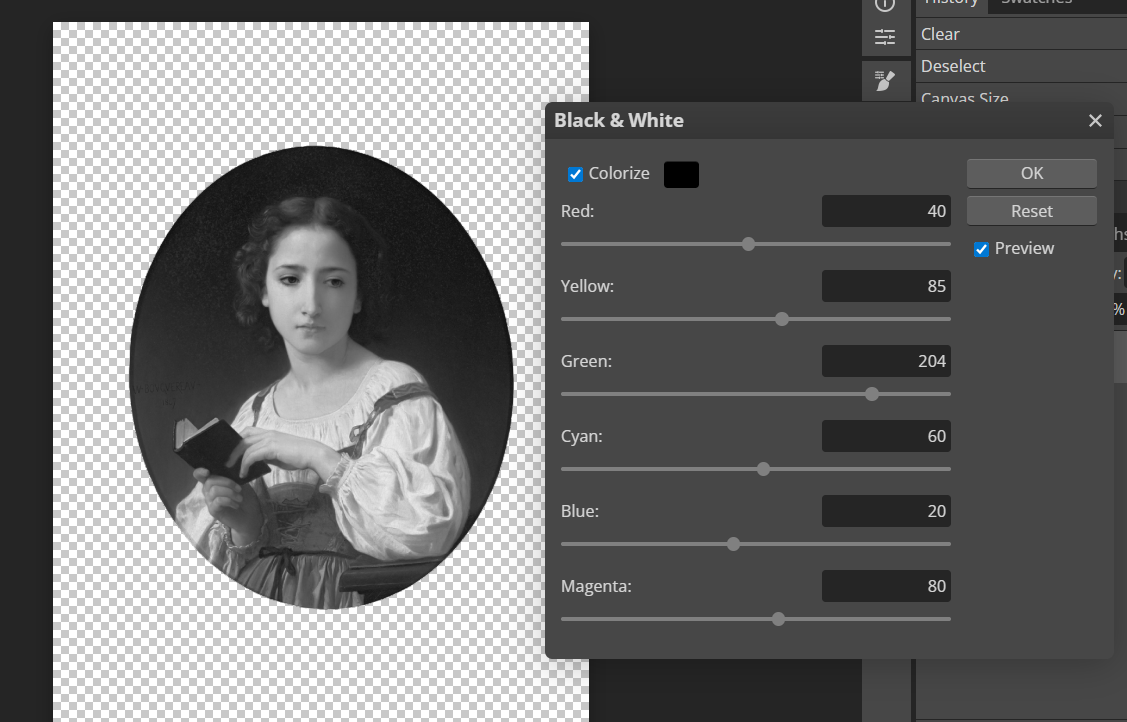Focus the Cyan value field

click(x=885, y=436)
